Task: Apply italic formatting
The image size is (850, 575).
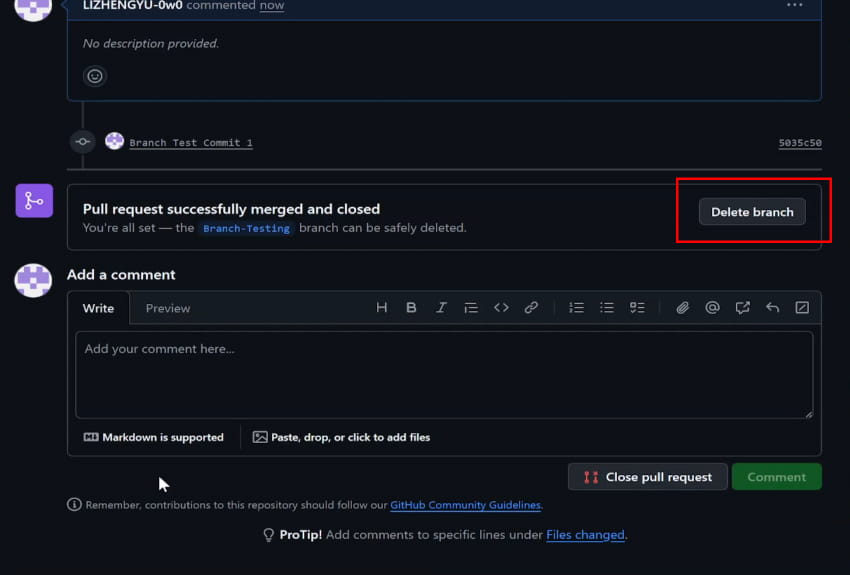Action: click(x=441, y=308)
